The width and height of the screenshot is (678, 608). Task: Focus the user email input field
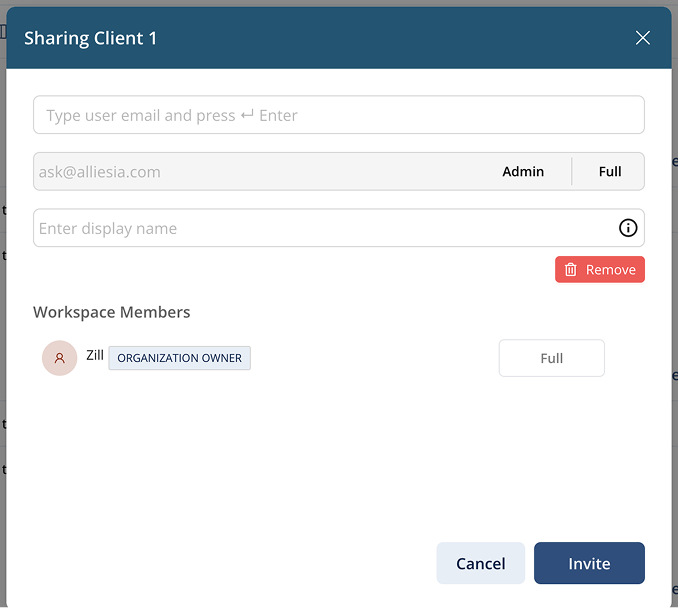(338, 115)
